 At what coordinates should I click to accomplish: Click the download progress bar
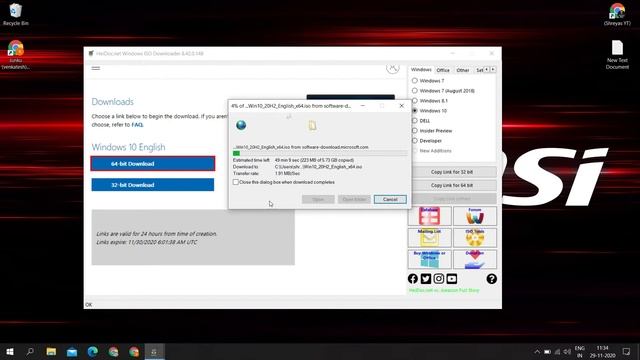(320, 153)
